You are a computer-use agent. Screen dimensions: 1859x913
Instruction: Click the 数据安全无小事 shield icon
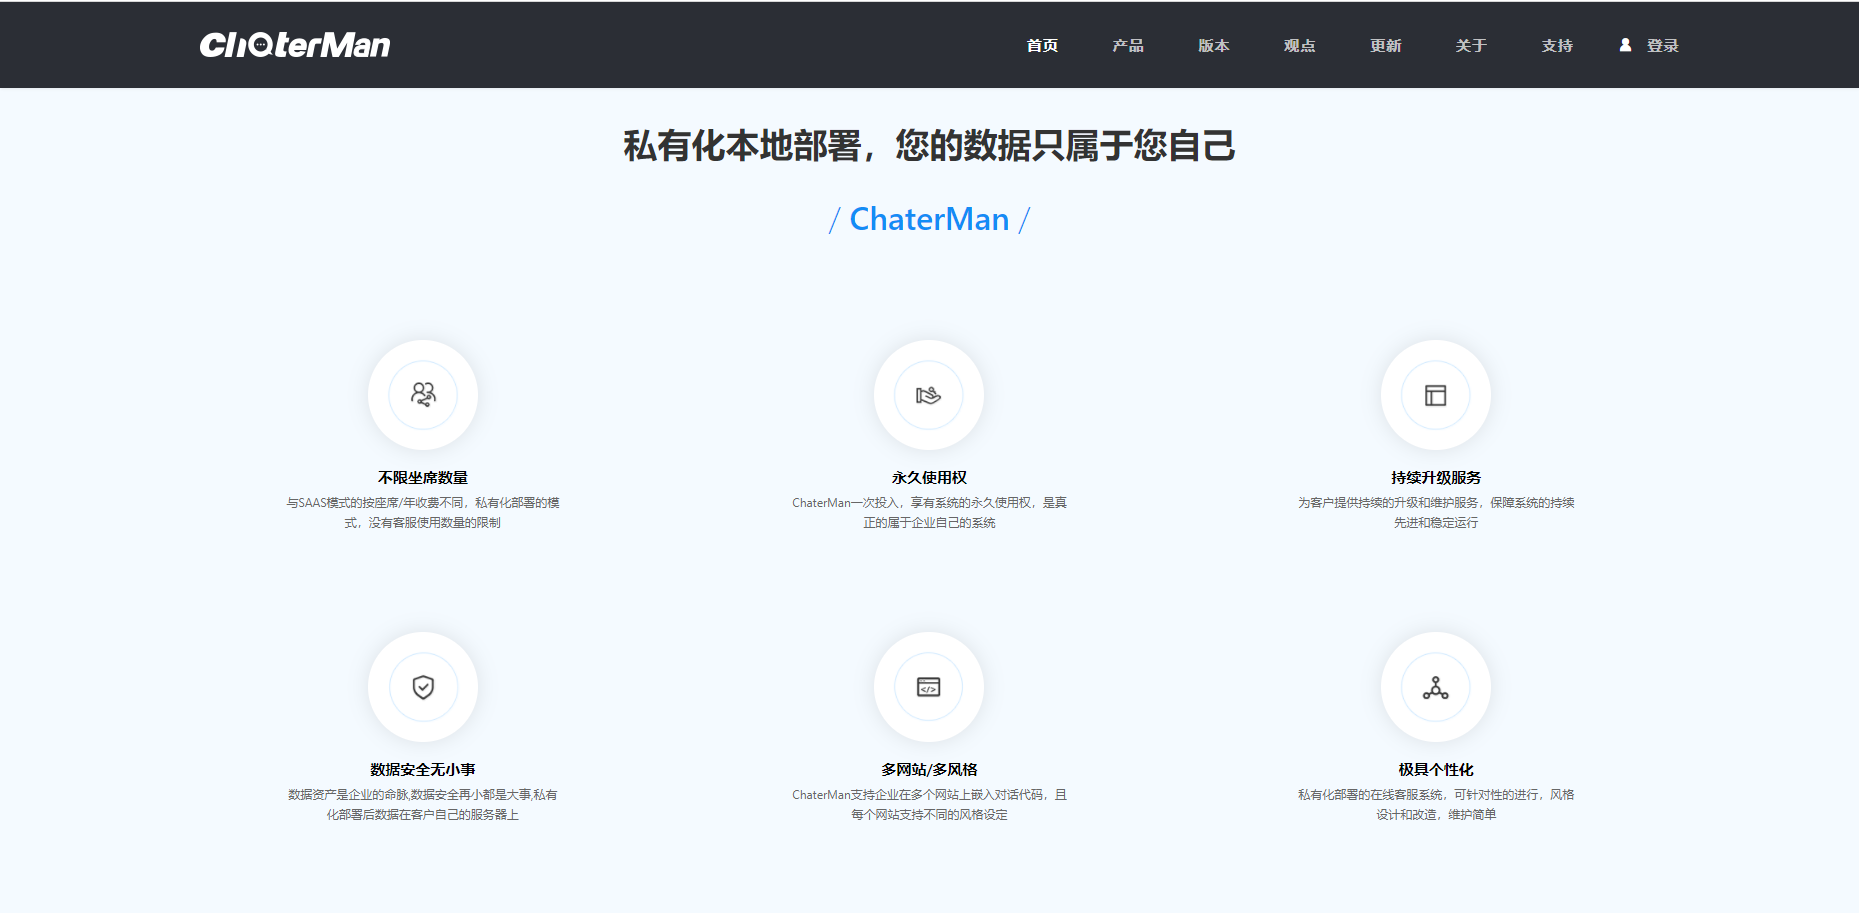pos(423,687)
